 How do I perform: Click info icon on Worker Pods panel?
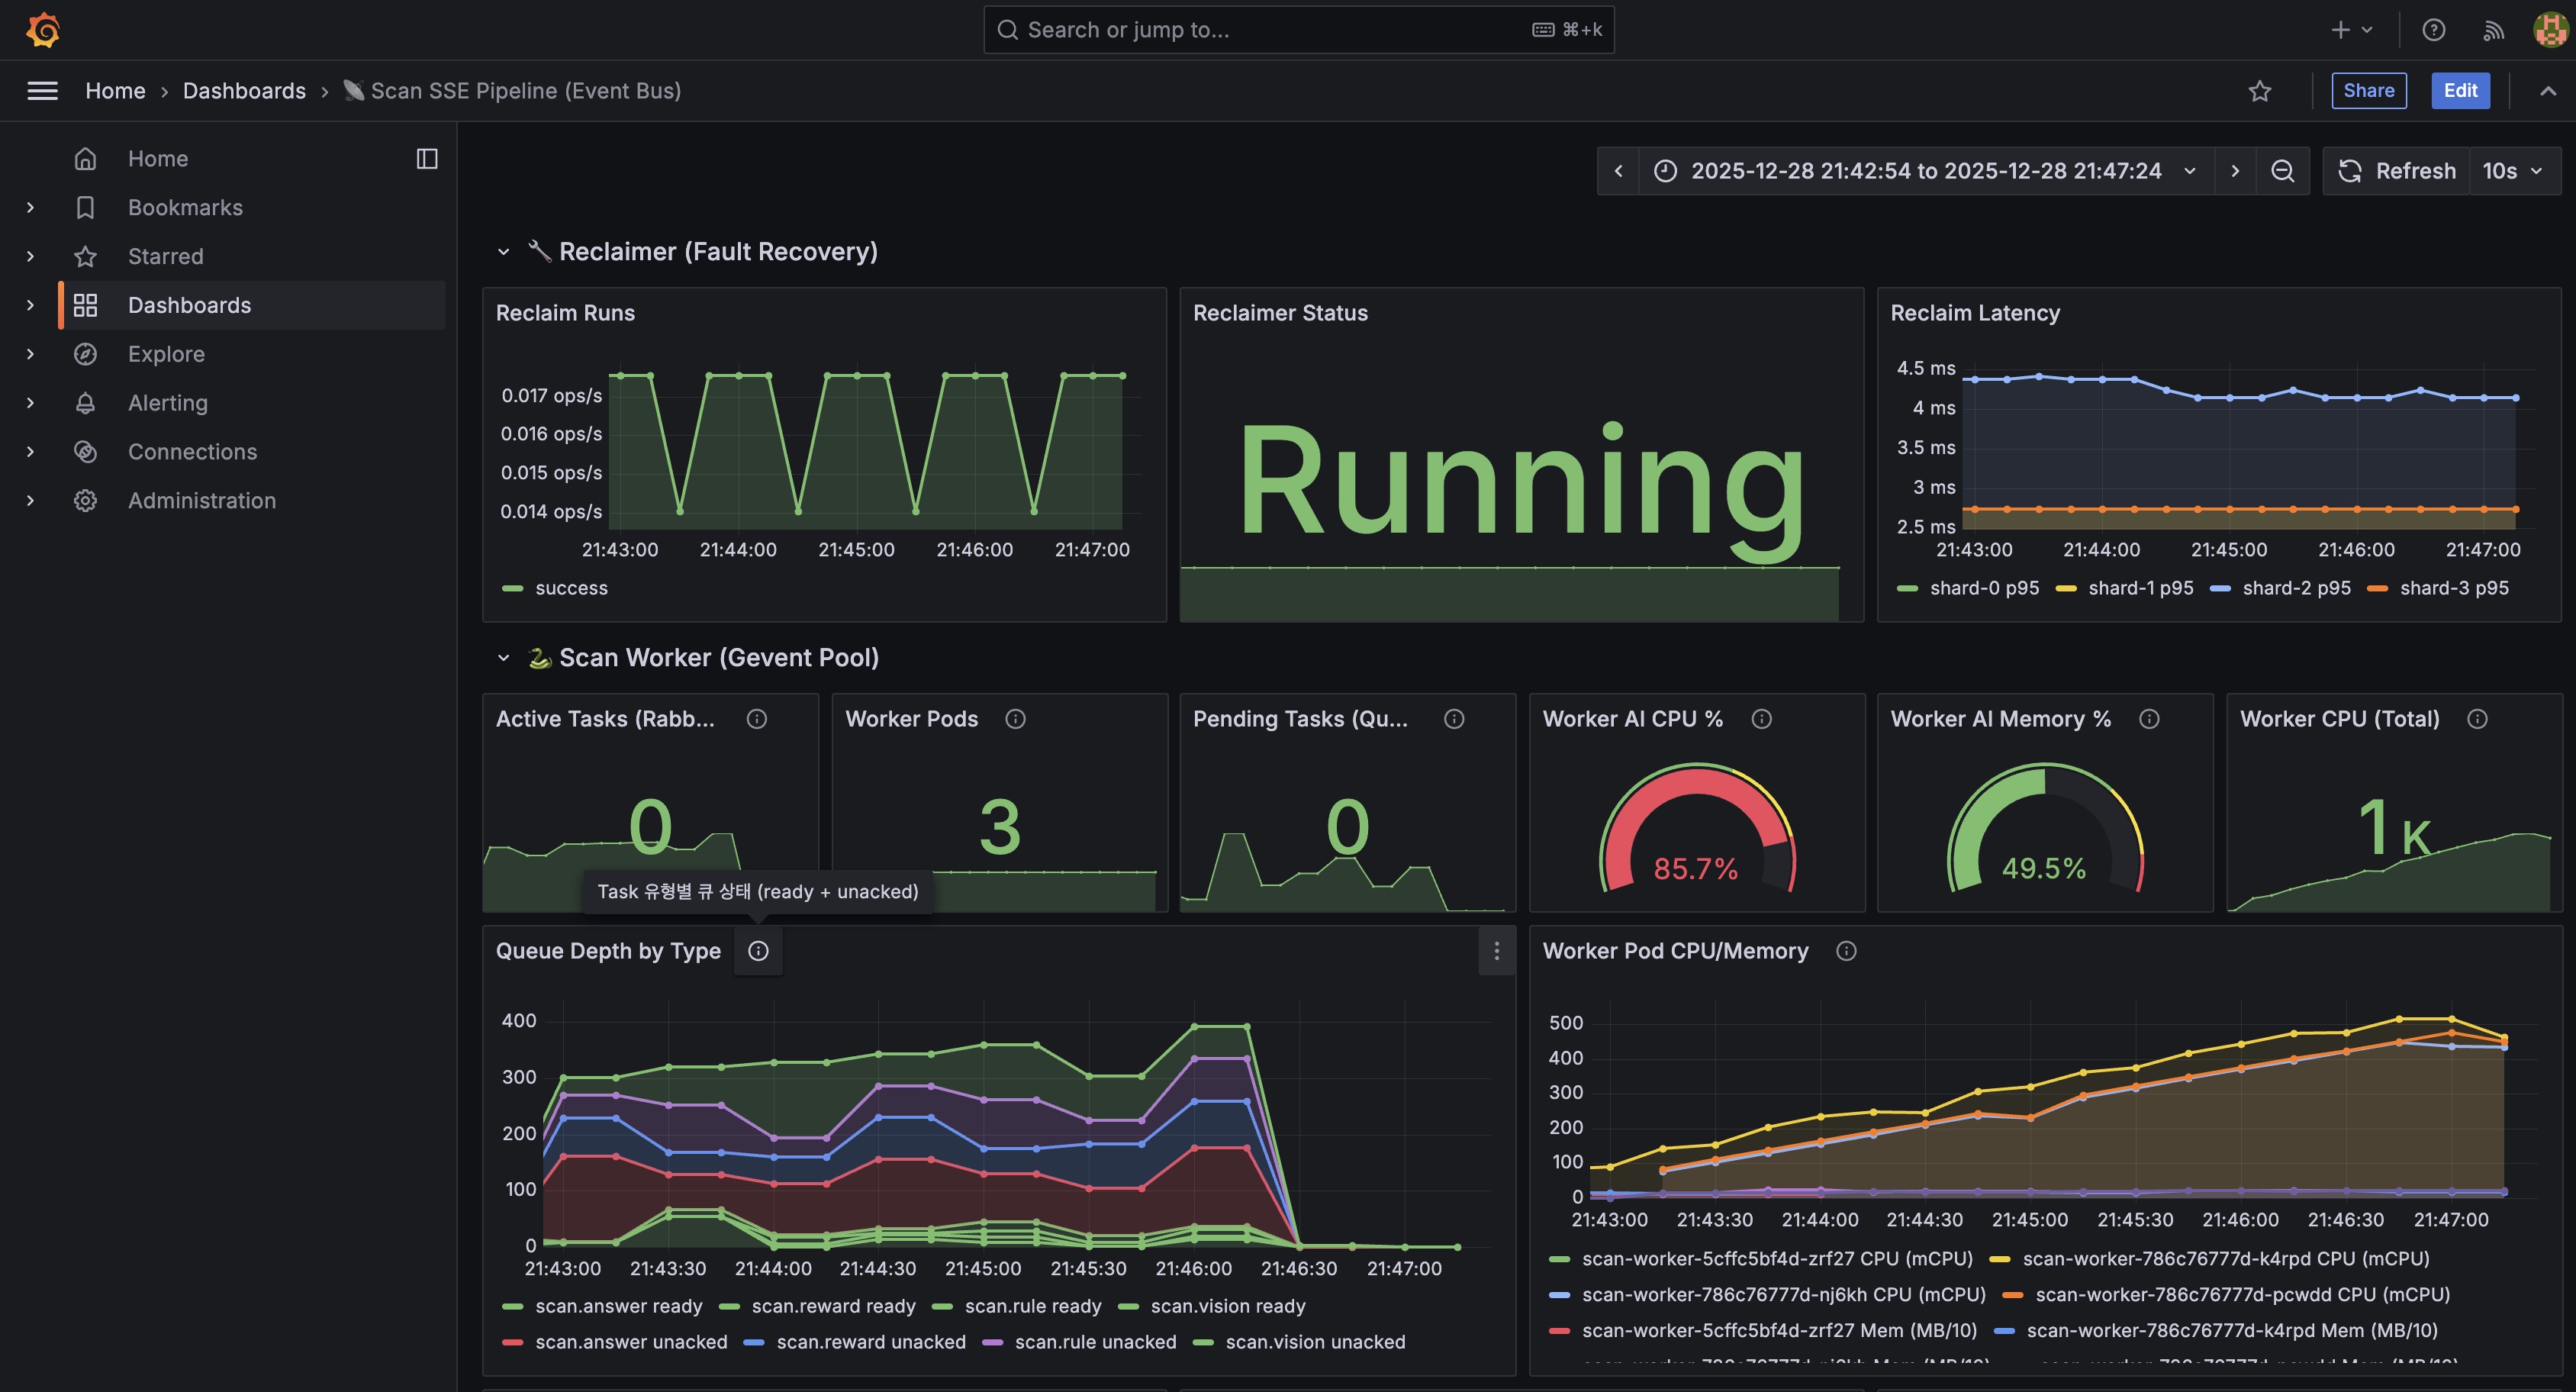1015,719
